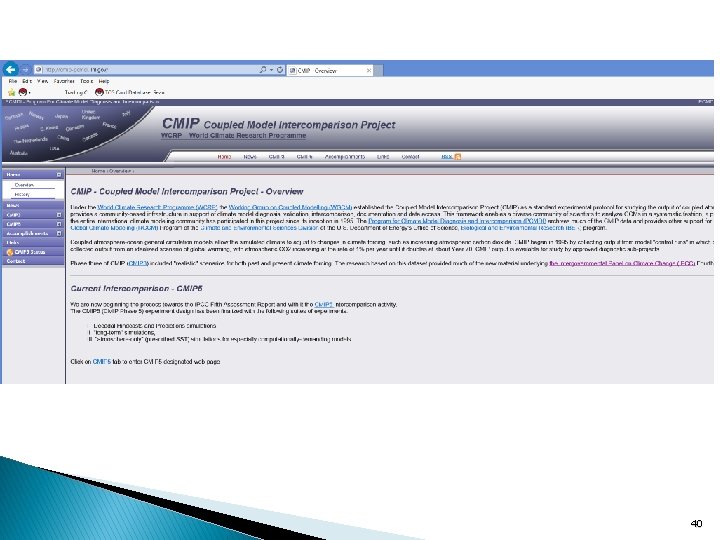This screenshot has height=540, width=720.
Task: Open Intergovernmental Panel on Climate Change link
Action: (x=622, y=264)
